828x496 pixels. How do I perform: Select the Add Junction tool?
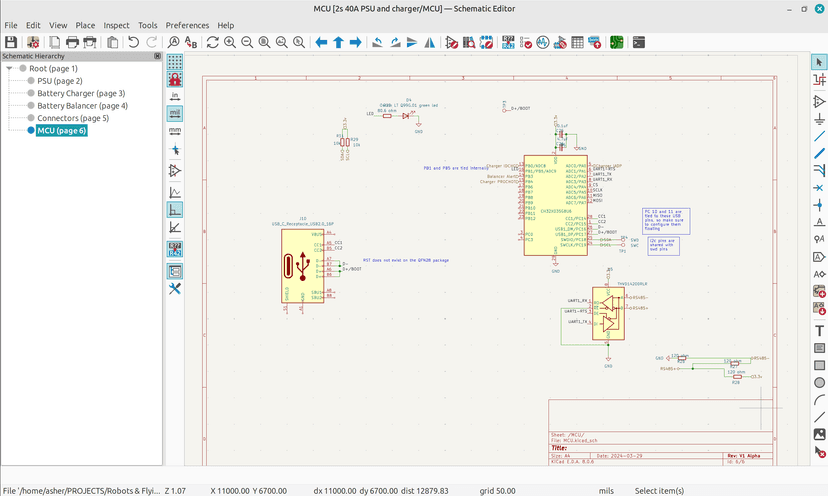pos(819,203)
